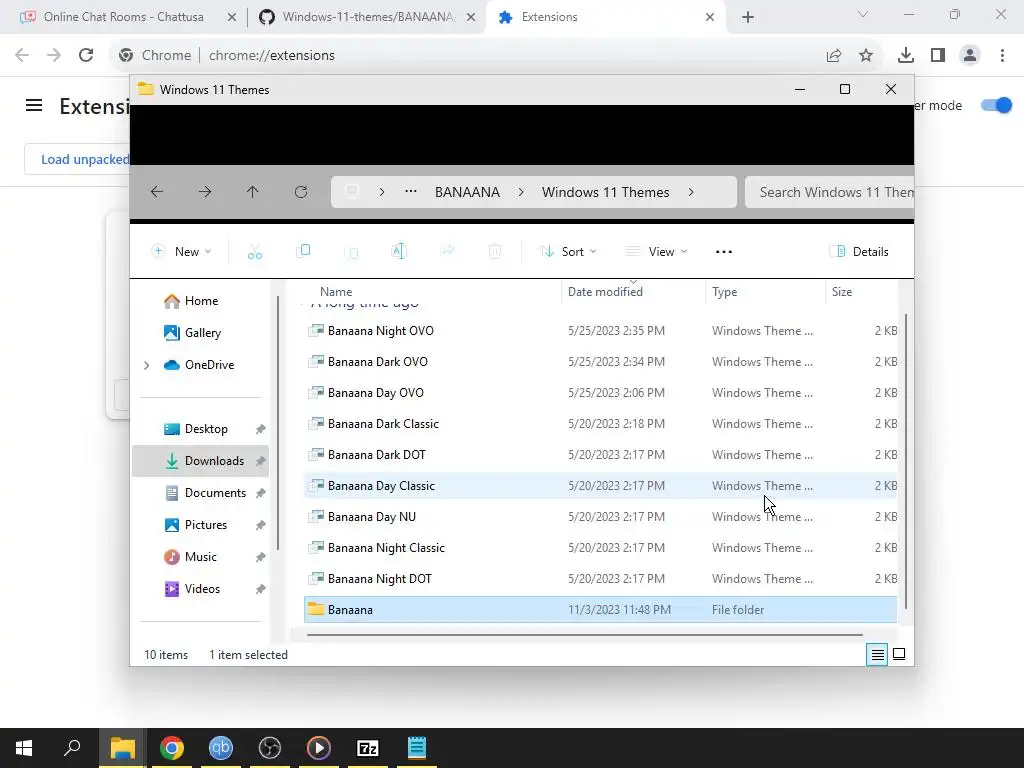Switch to details list view icon in status bar
Image resolution: width=1024 pixels, height=768 pixels.
(x=878, y=654)
